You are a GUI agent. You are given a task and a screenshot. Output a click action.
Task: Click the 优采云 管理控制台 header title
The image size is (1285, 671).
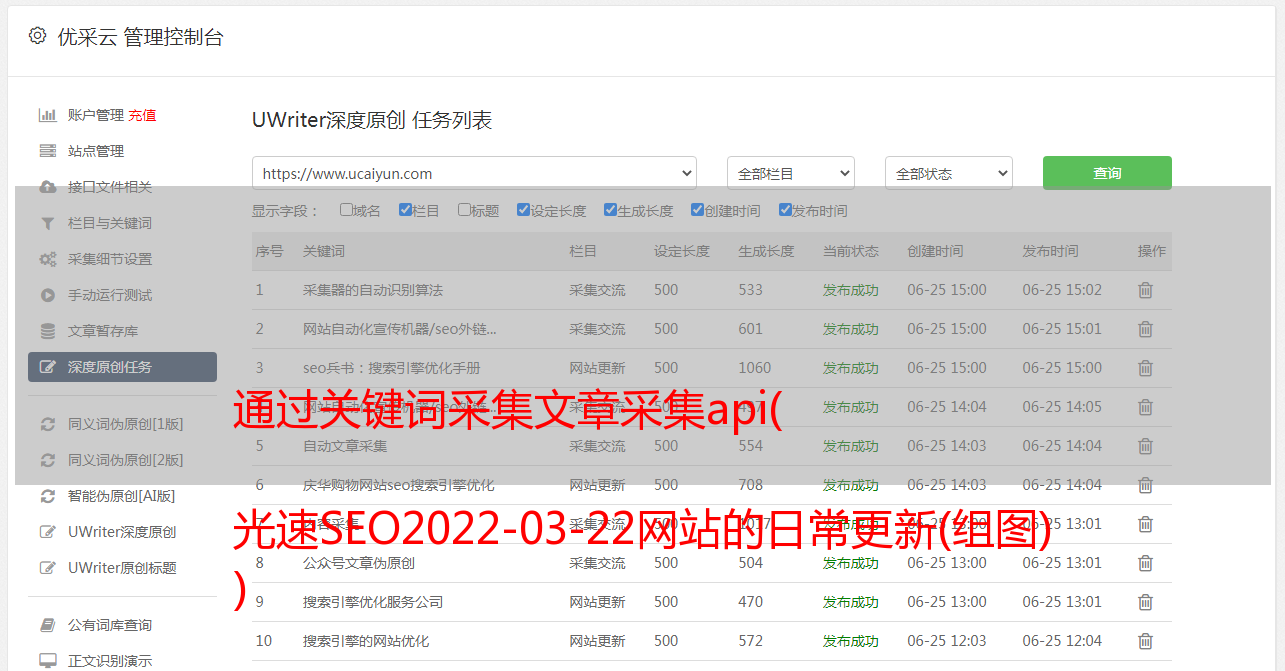[x=140, y=37]
